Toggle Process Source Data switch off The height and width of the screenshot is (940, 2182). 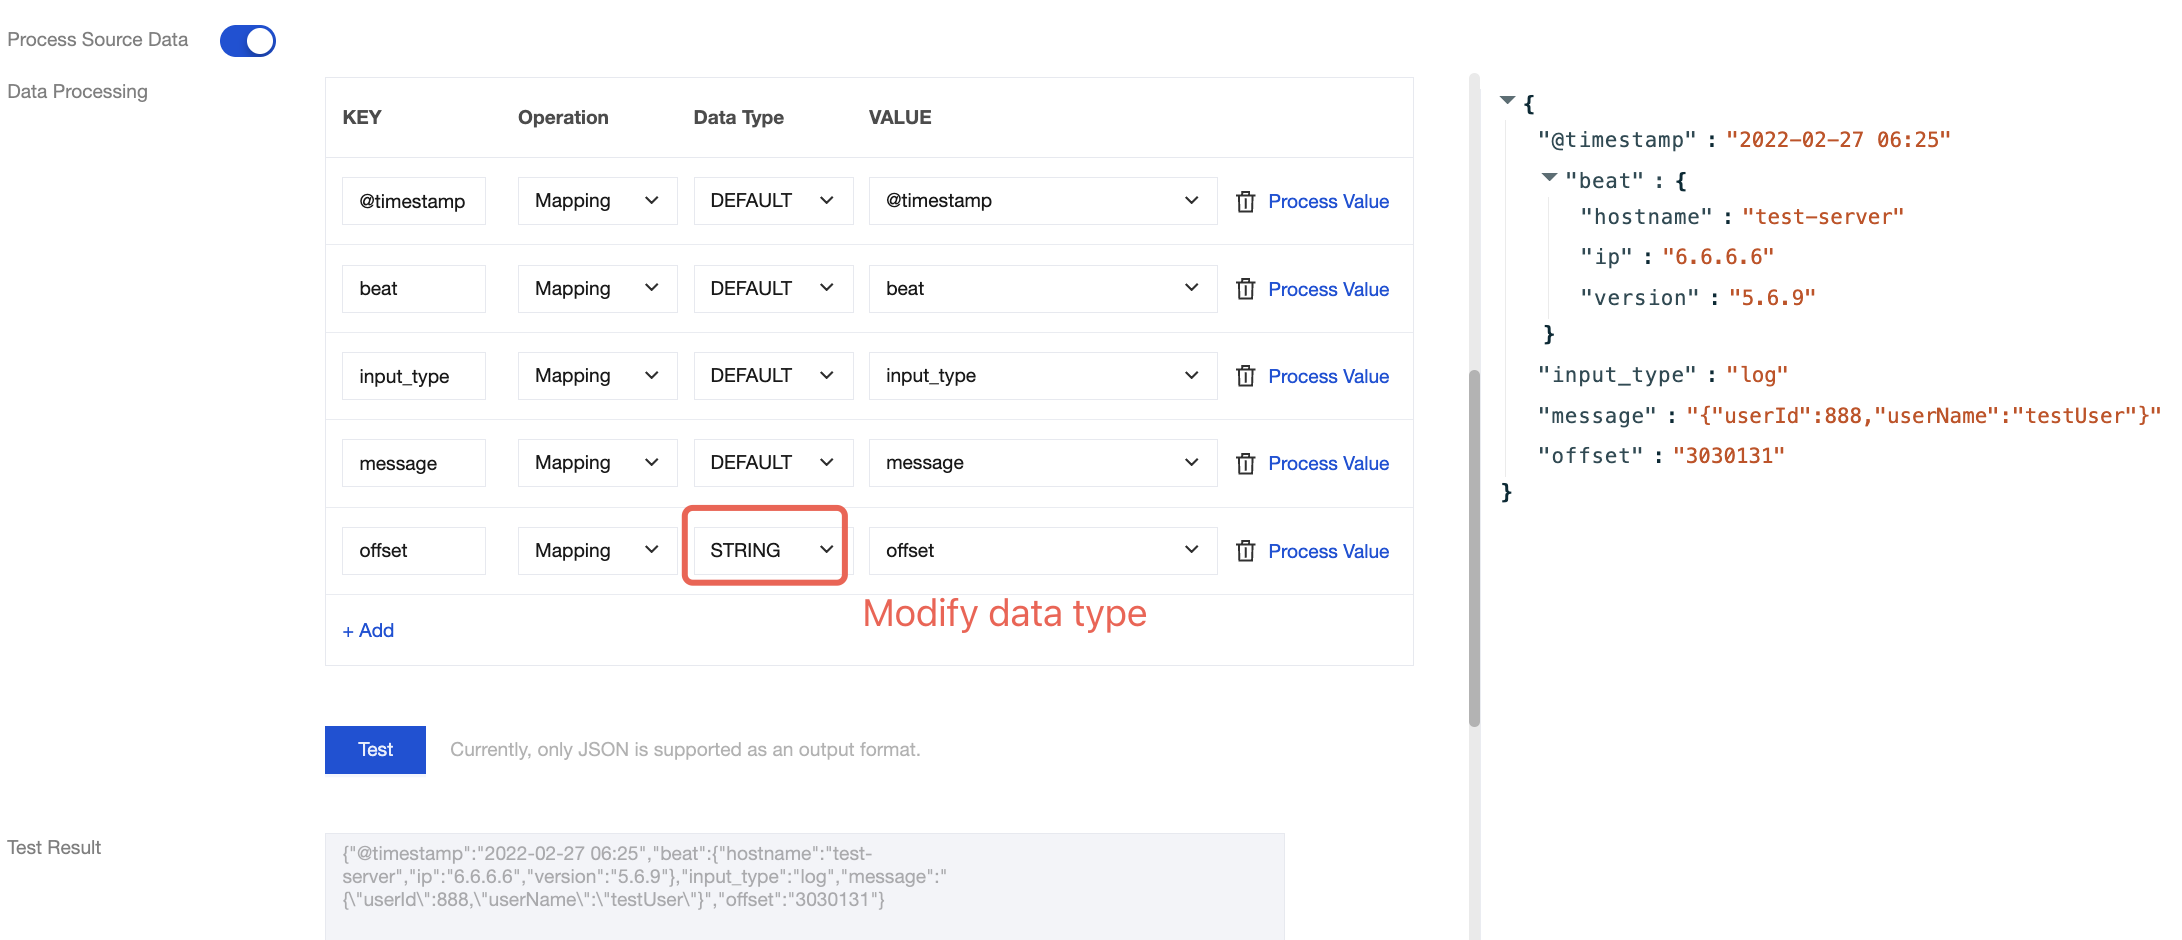[248, 41]
